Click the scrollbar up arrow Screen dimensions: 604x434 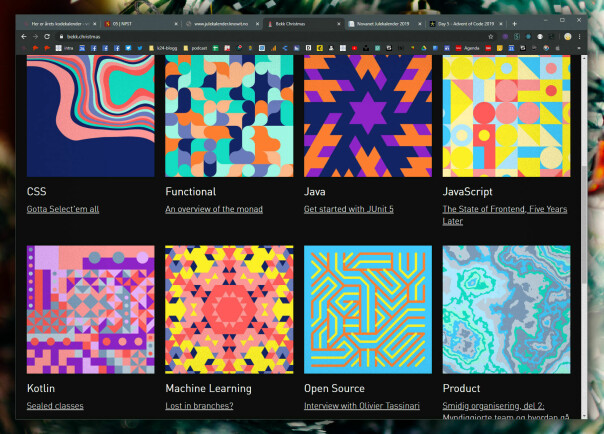coord(584,58)
